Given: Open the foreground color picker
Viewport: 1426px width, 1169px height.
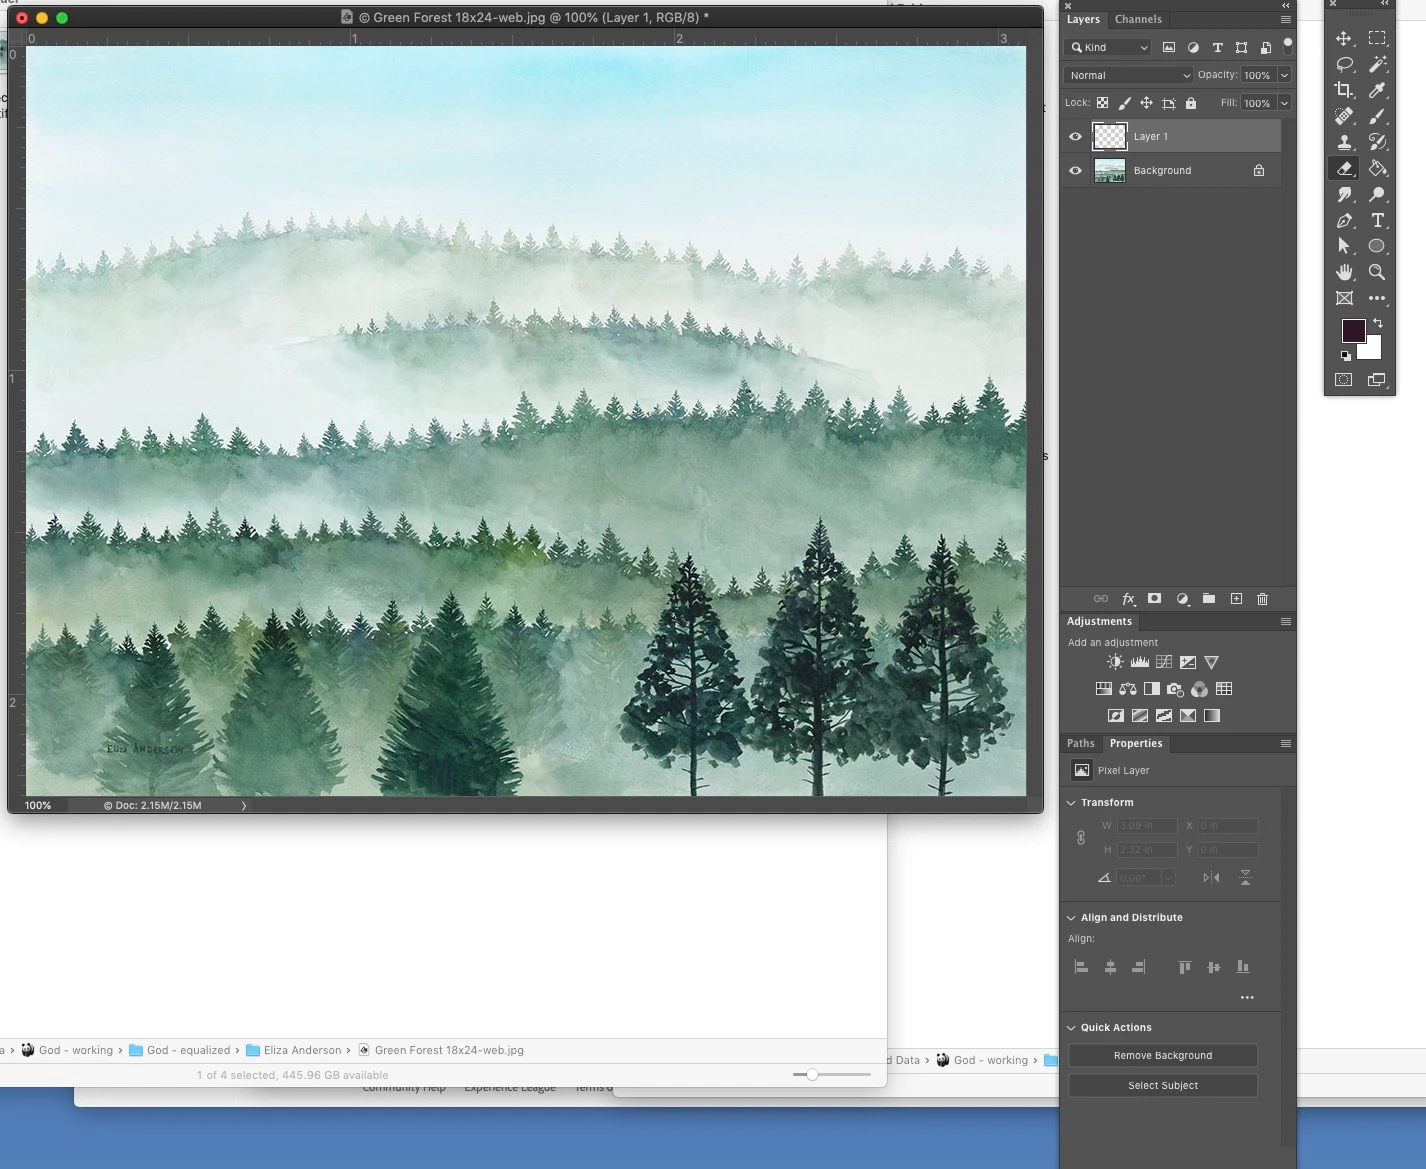Looking at the screenshot, I should [x=1353, y=331].
